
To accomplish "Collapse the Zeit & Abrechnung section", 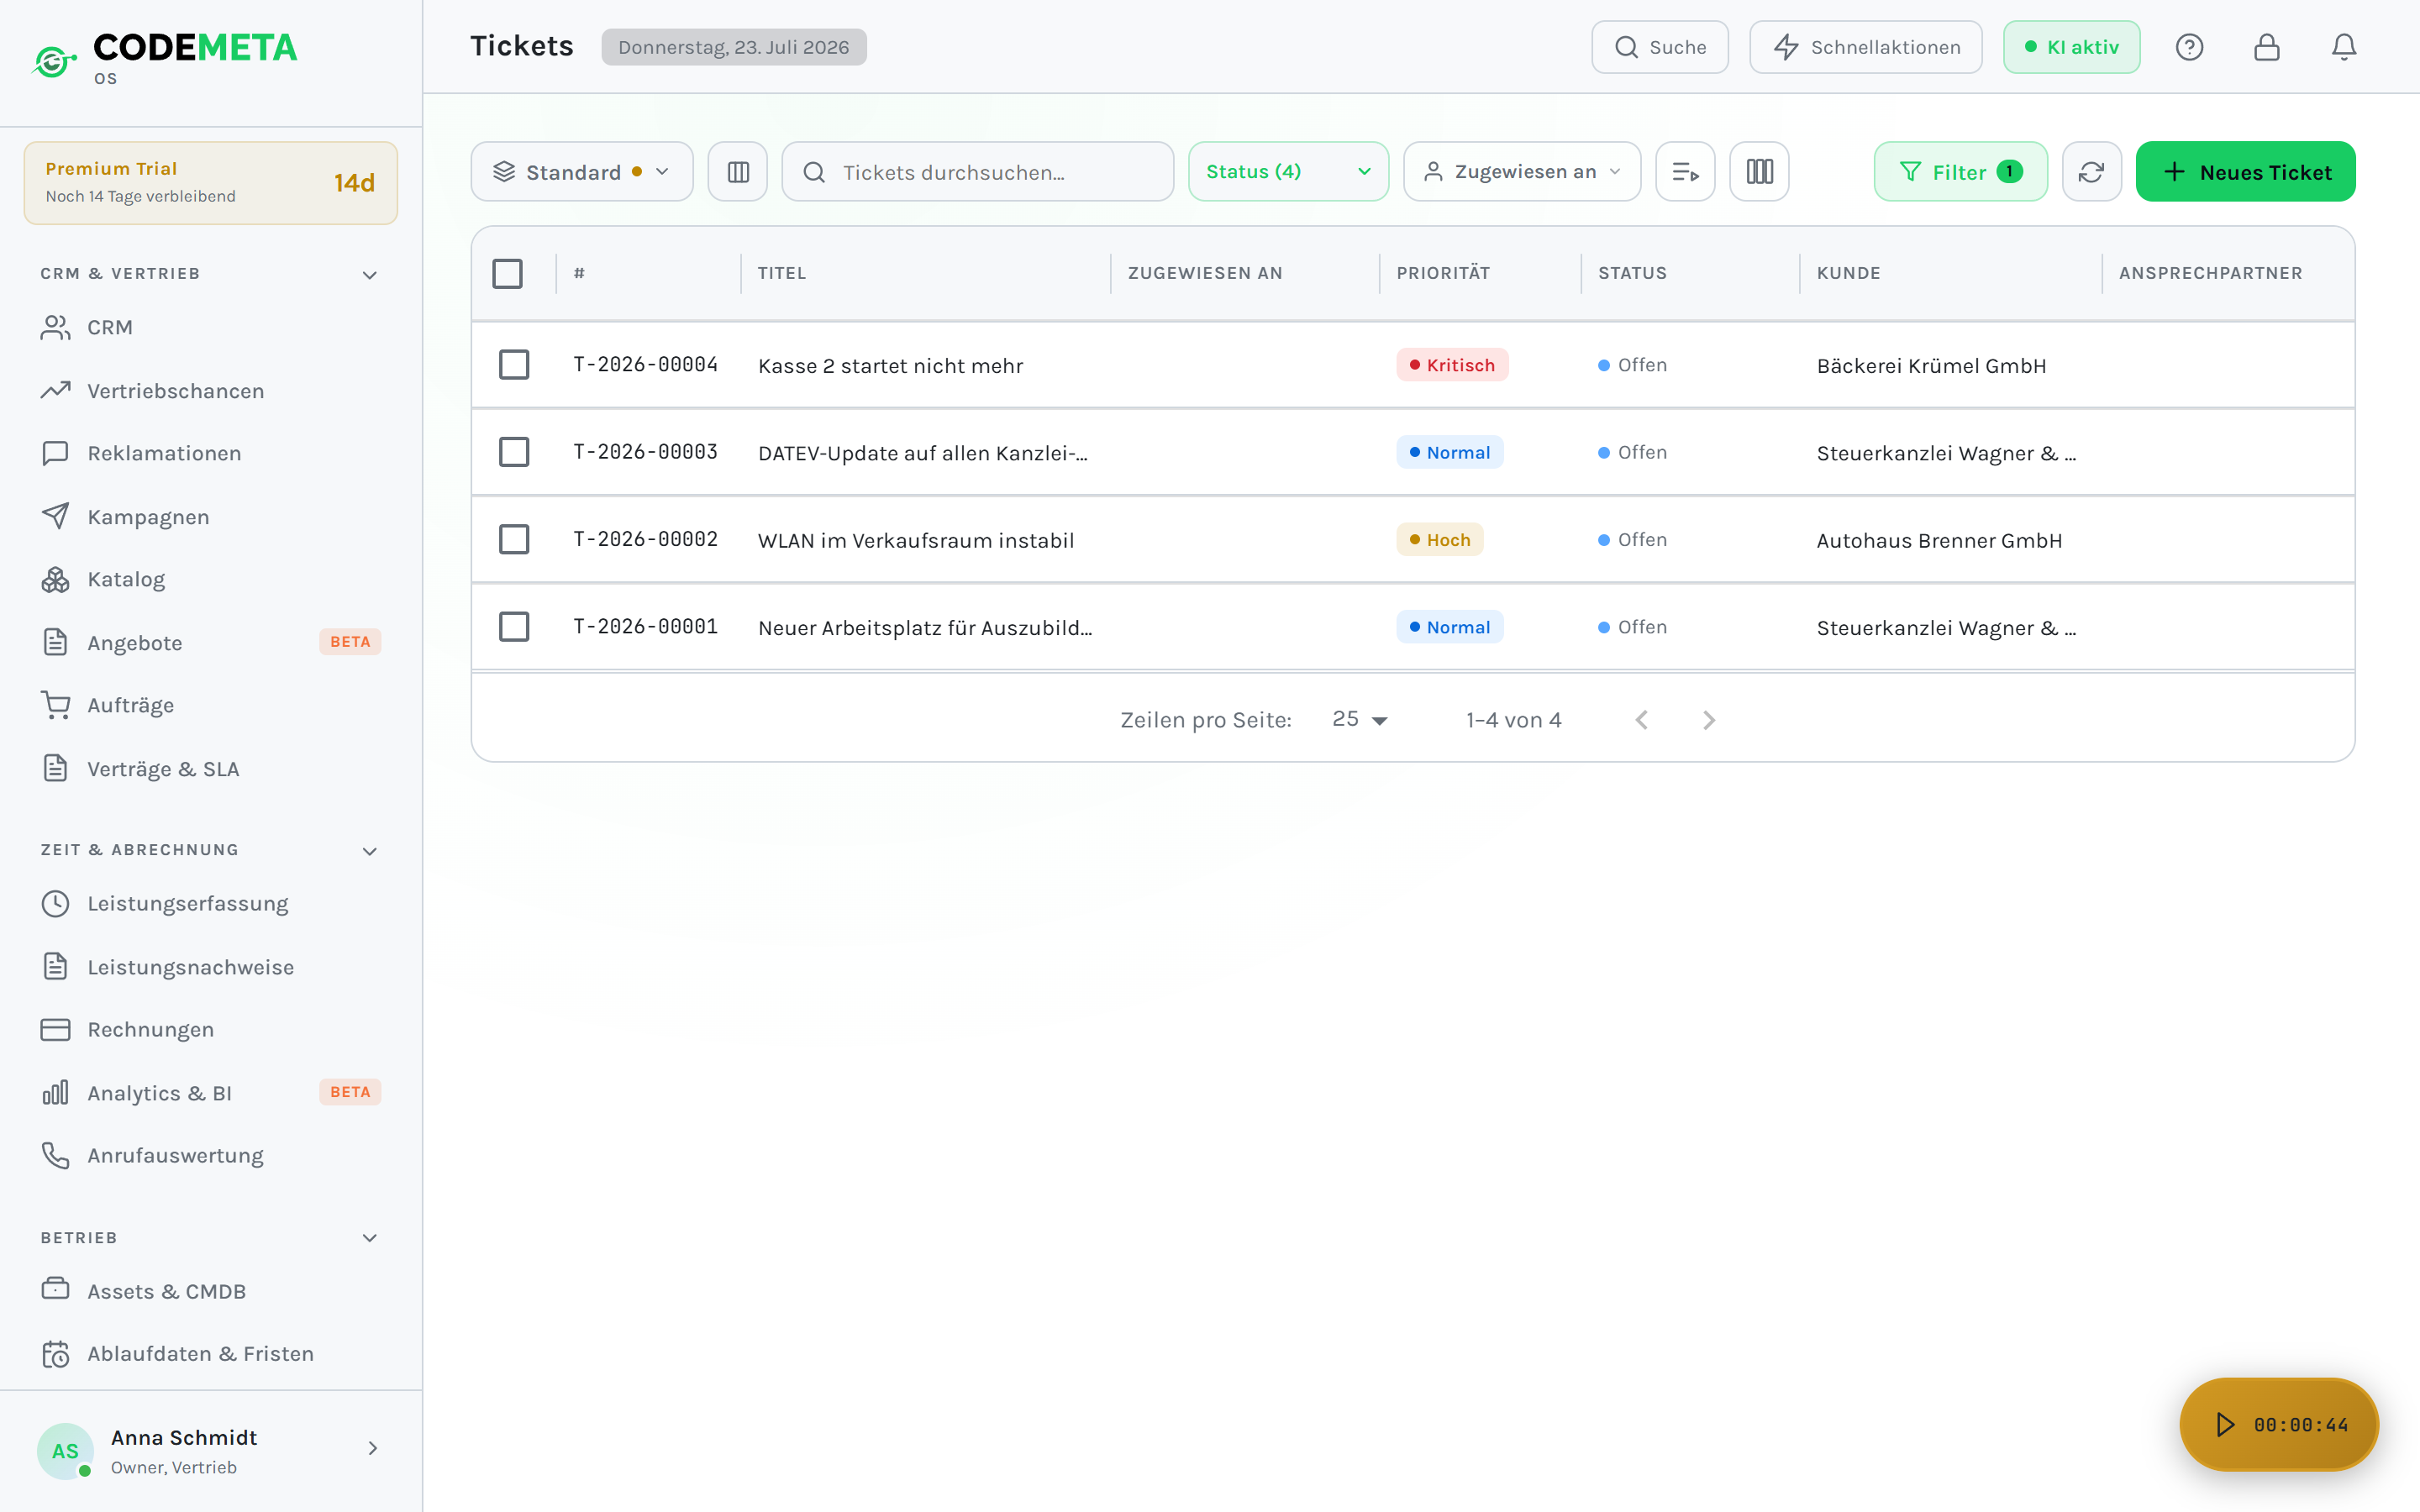I will coord(369,850).
